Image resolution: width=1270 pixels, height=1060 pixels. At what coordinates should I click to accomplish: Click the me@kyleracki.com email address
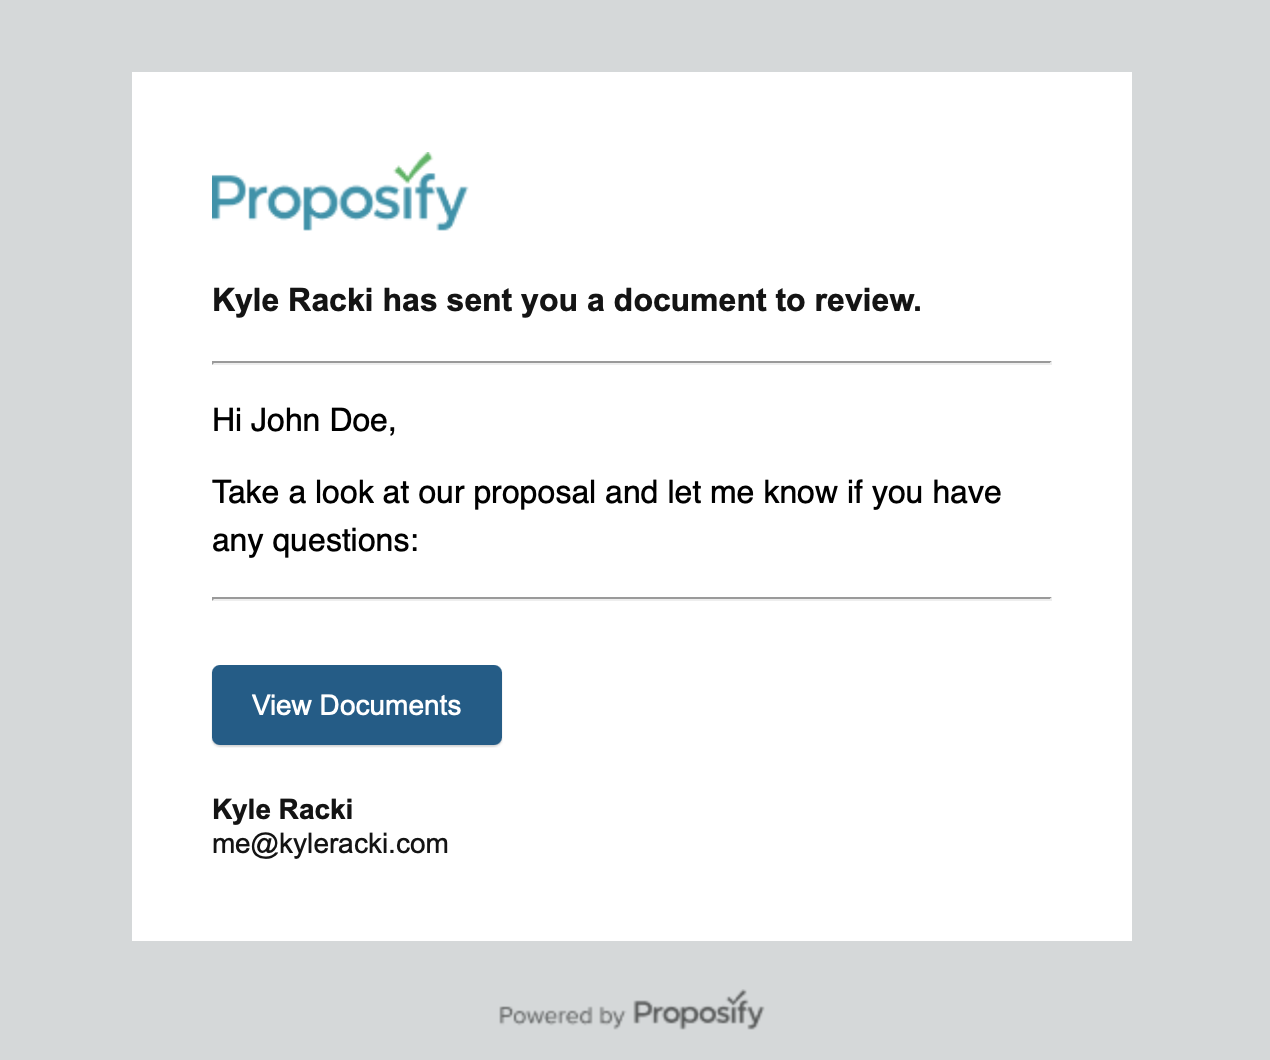tap(330, 844)
